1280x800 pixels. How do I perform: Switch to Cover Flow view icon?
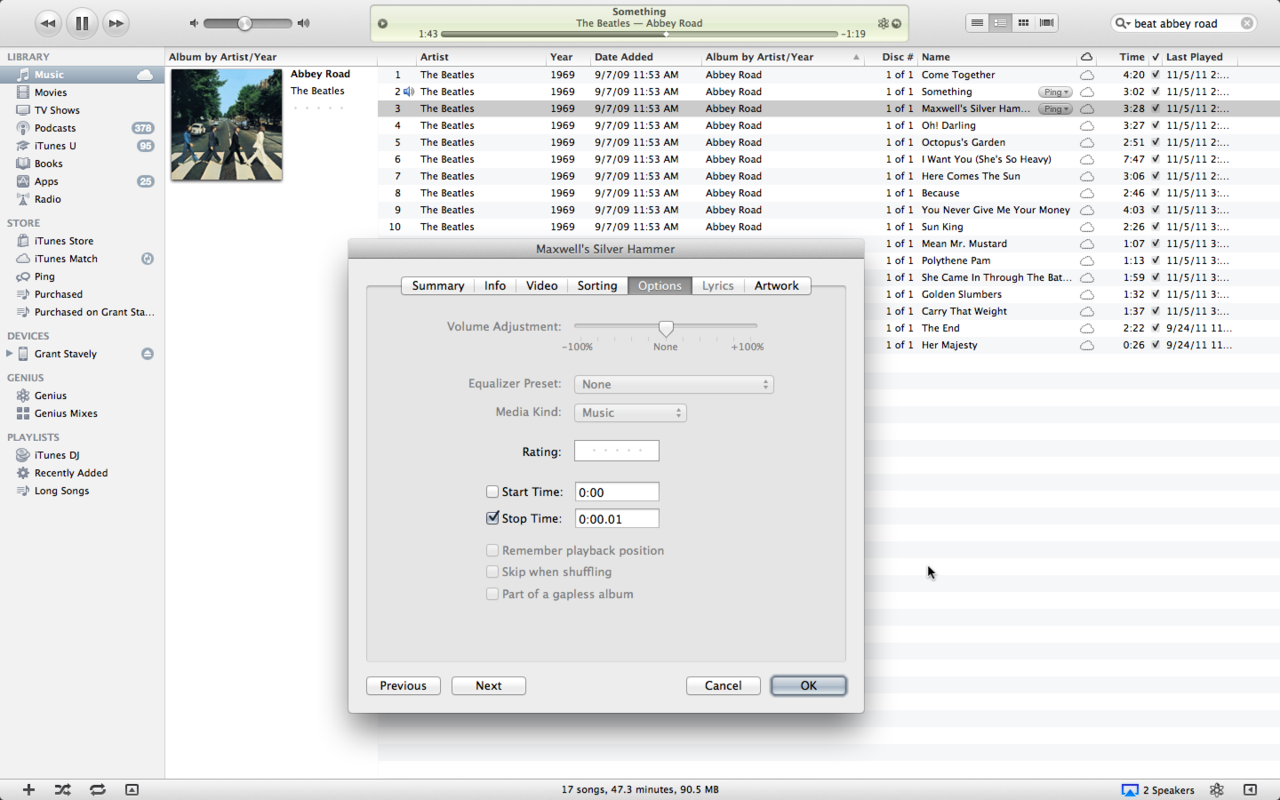tap(1047, 23)
